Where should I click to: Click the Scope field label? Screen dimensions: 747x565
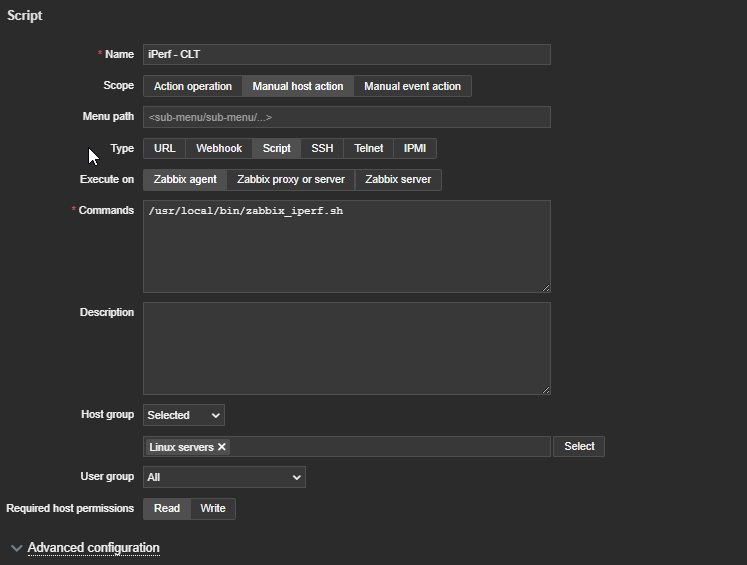point(119,85)
